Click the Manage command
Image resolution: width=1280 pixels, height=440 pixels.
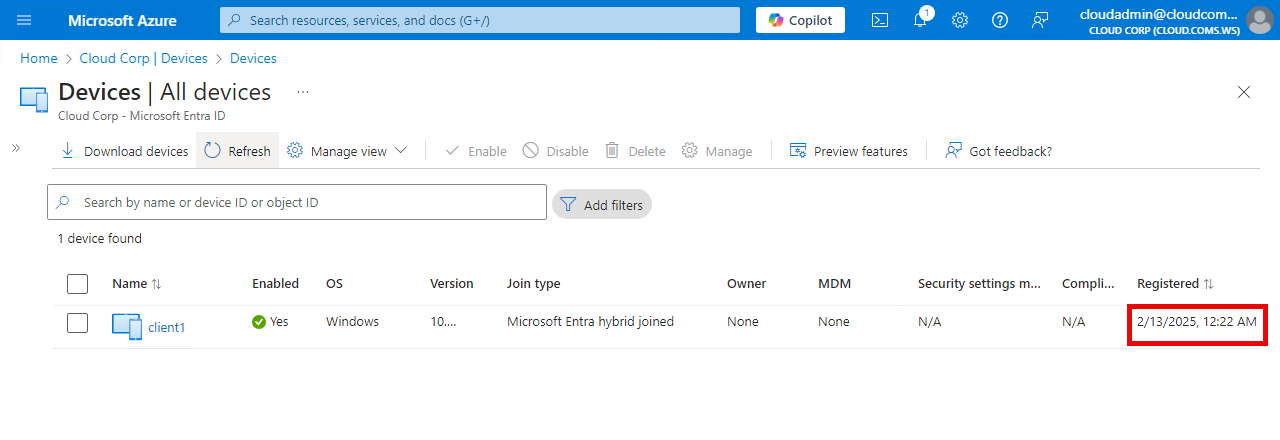[717, 151]
